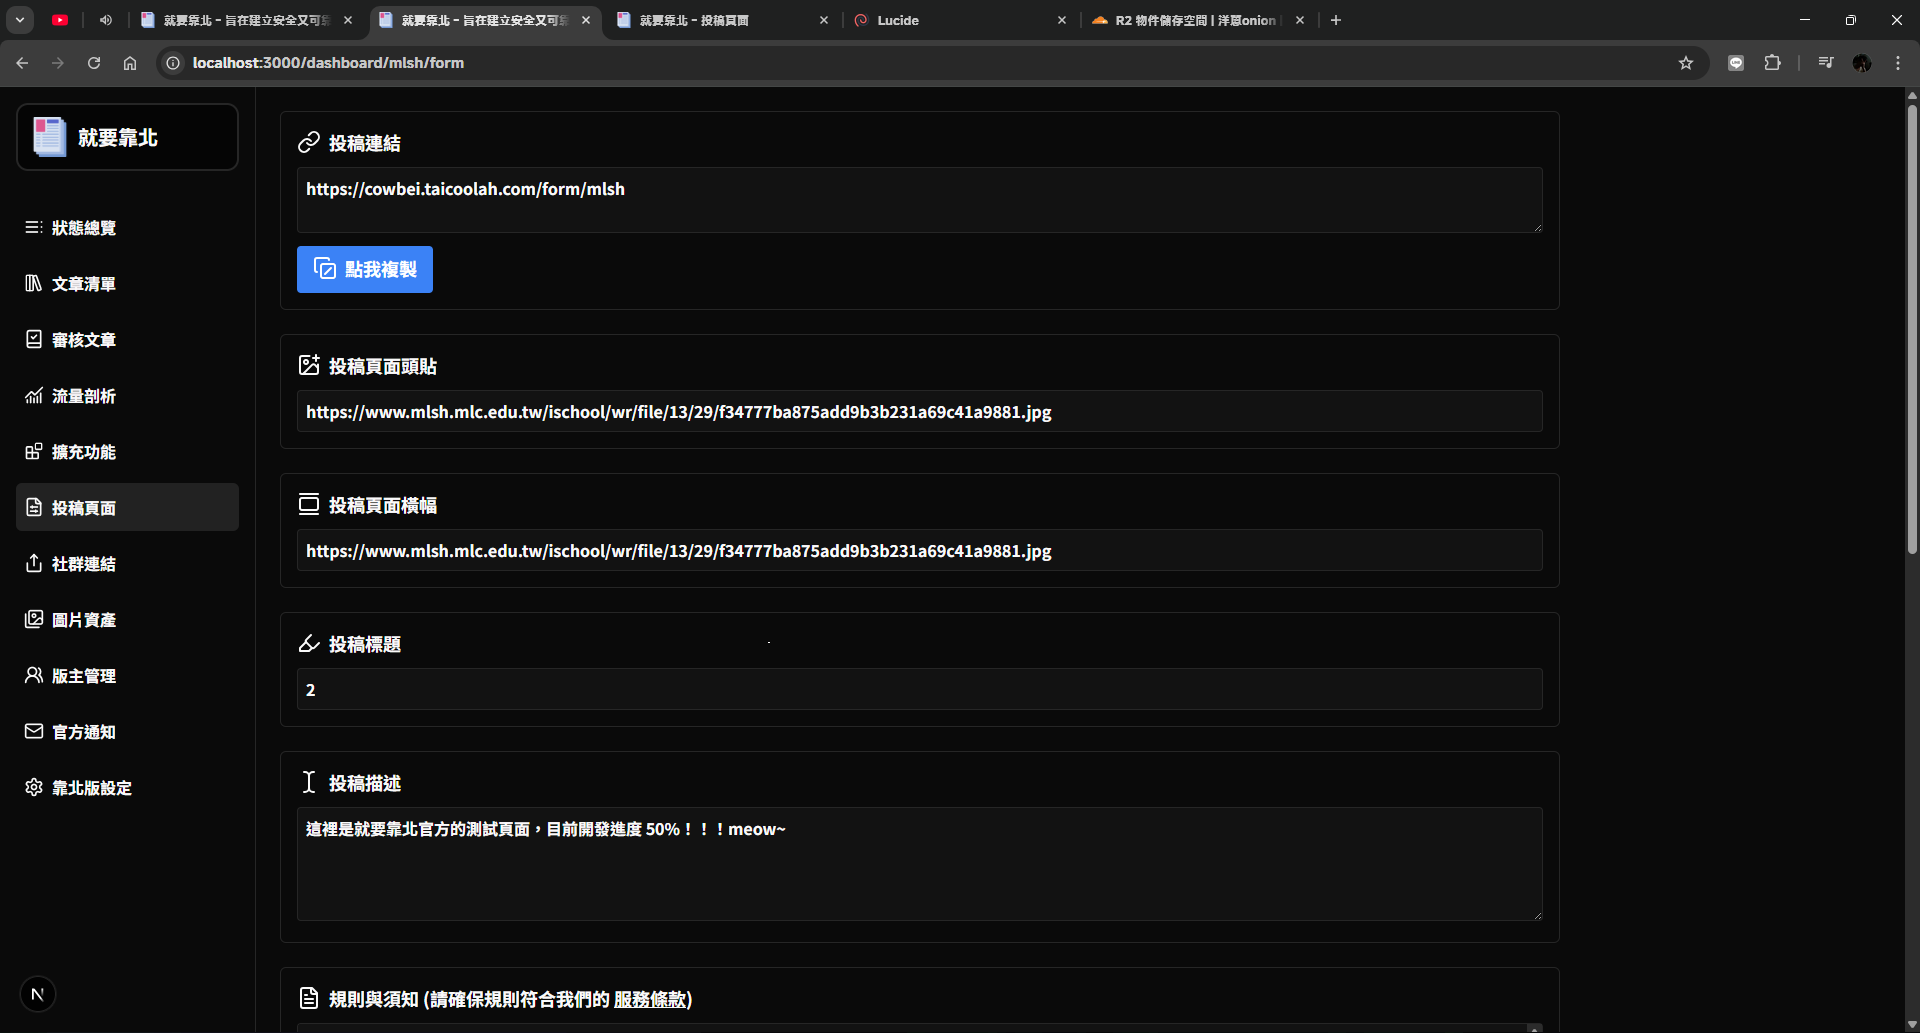Viewport: 1920px width, 1033px height.
Task: Open 版主管理 in the sidebar
Action: (127, 676)
